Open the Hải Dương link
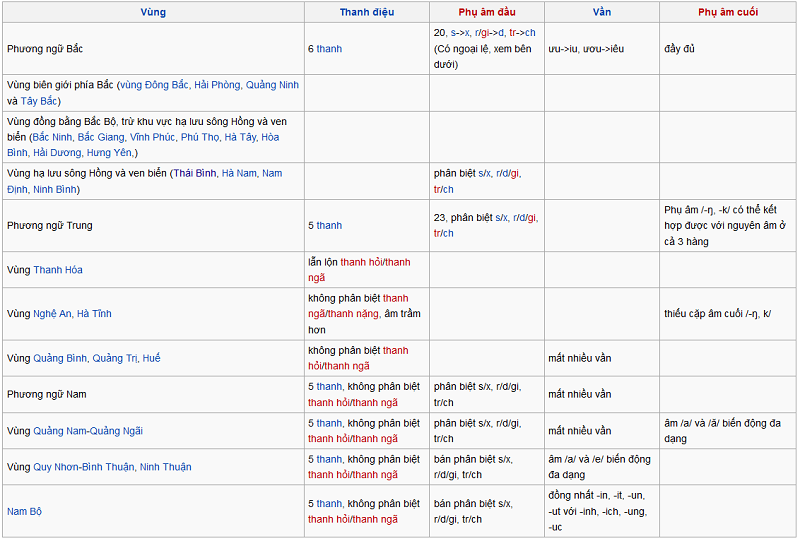 (57, 153)
